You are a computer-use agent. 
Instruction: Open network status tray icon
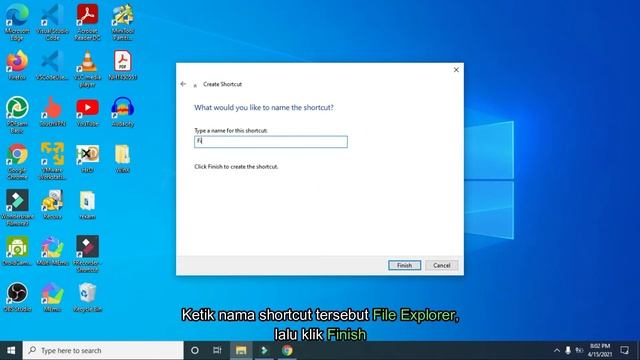(x=579, y=350)
